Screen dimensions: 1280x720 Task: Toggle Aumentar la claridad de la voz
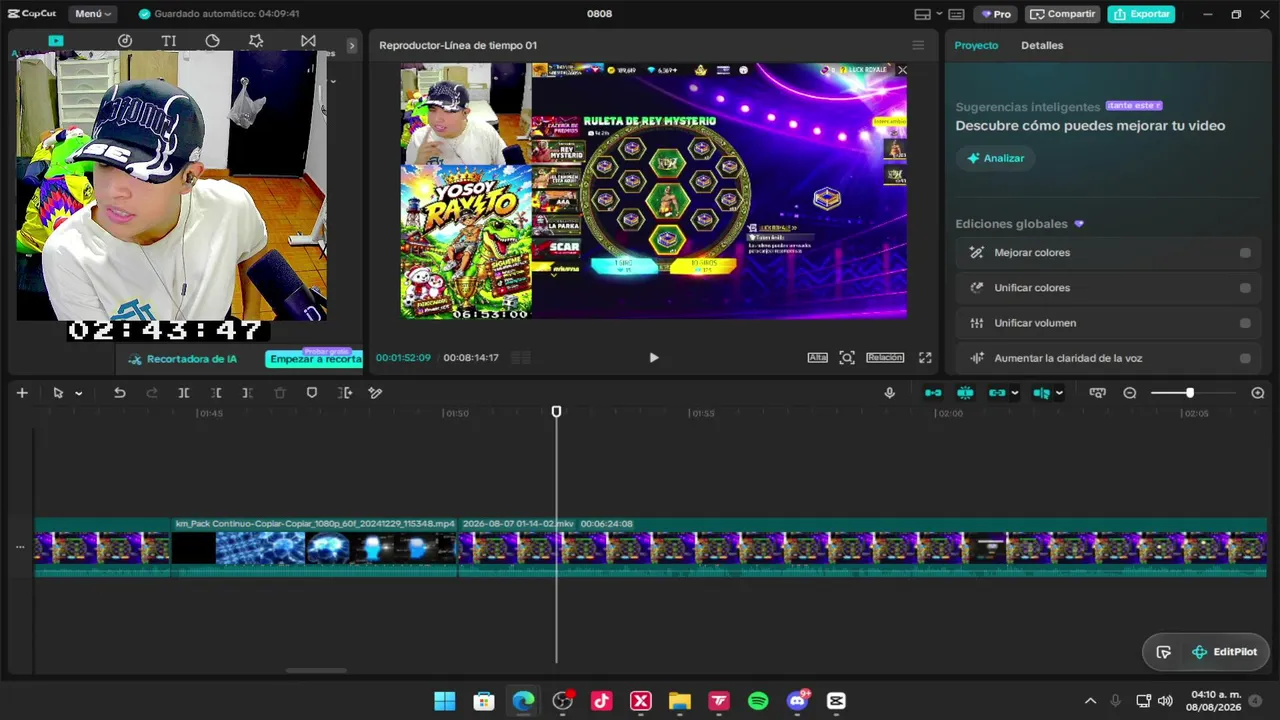tap(1245, 358)
